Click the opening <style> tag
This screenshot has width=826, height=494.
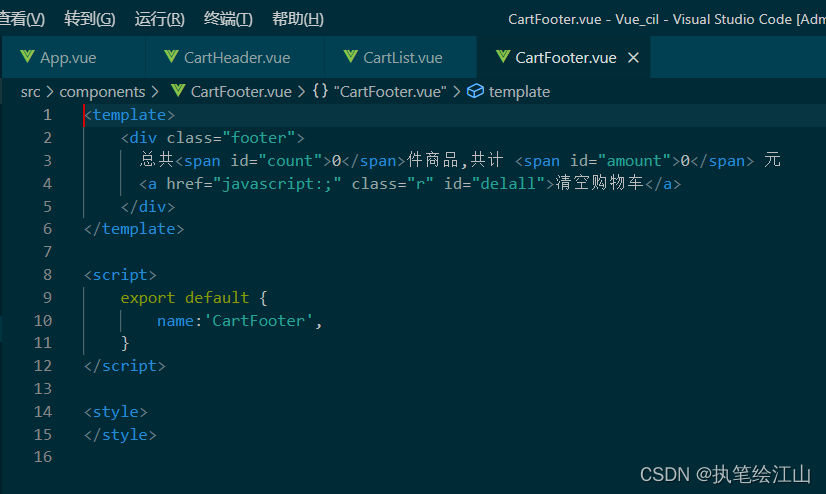click(116, 412)
